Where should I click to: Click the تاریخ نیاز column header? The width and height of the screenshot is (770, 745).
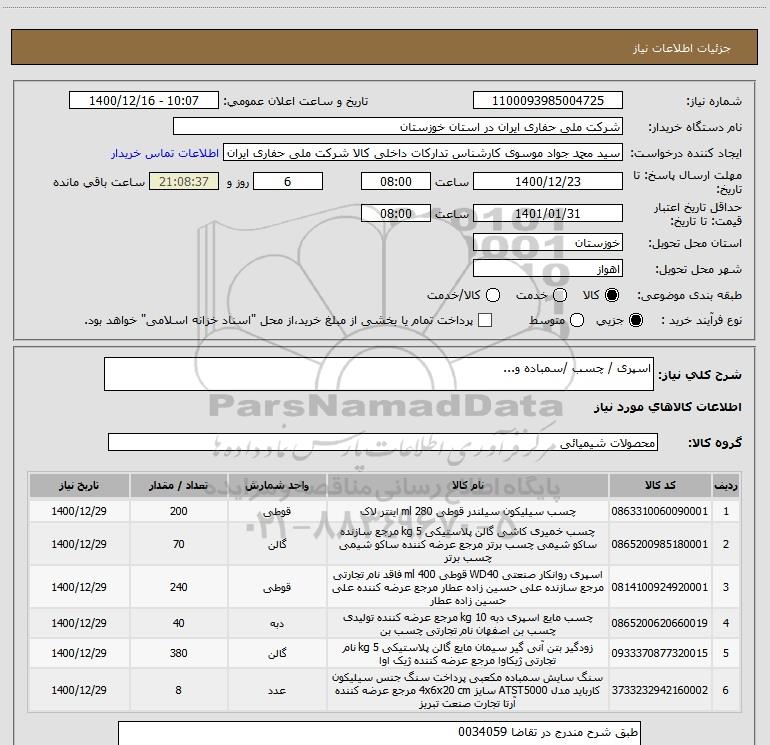click(x=79, y=485)
